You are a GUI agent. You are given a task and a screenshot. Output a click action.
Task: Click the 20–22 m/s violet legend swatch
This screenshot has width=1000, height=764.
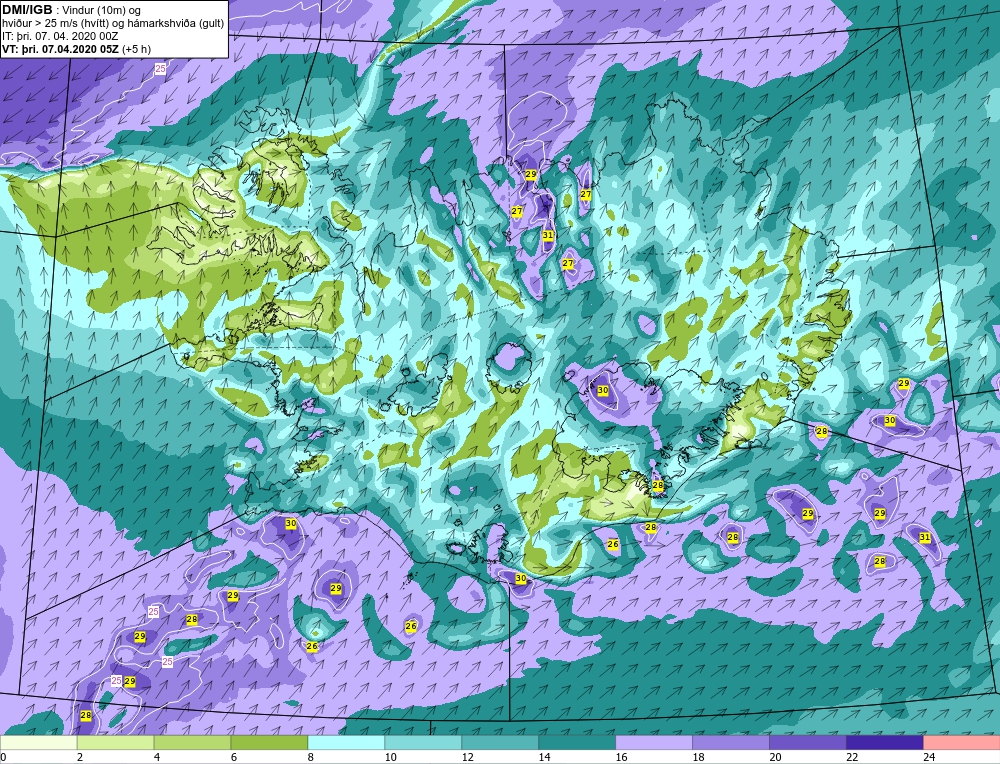pos(807,743)
